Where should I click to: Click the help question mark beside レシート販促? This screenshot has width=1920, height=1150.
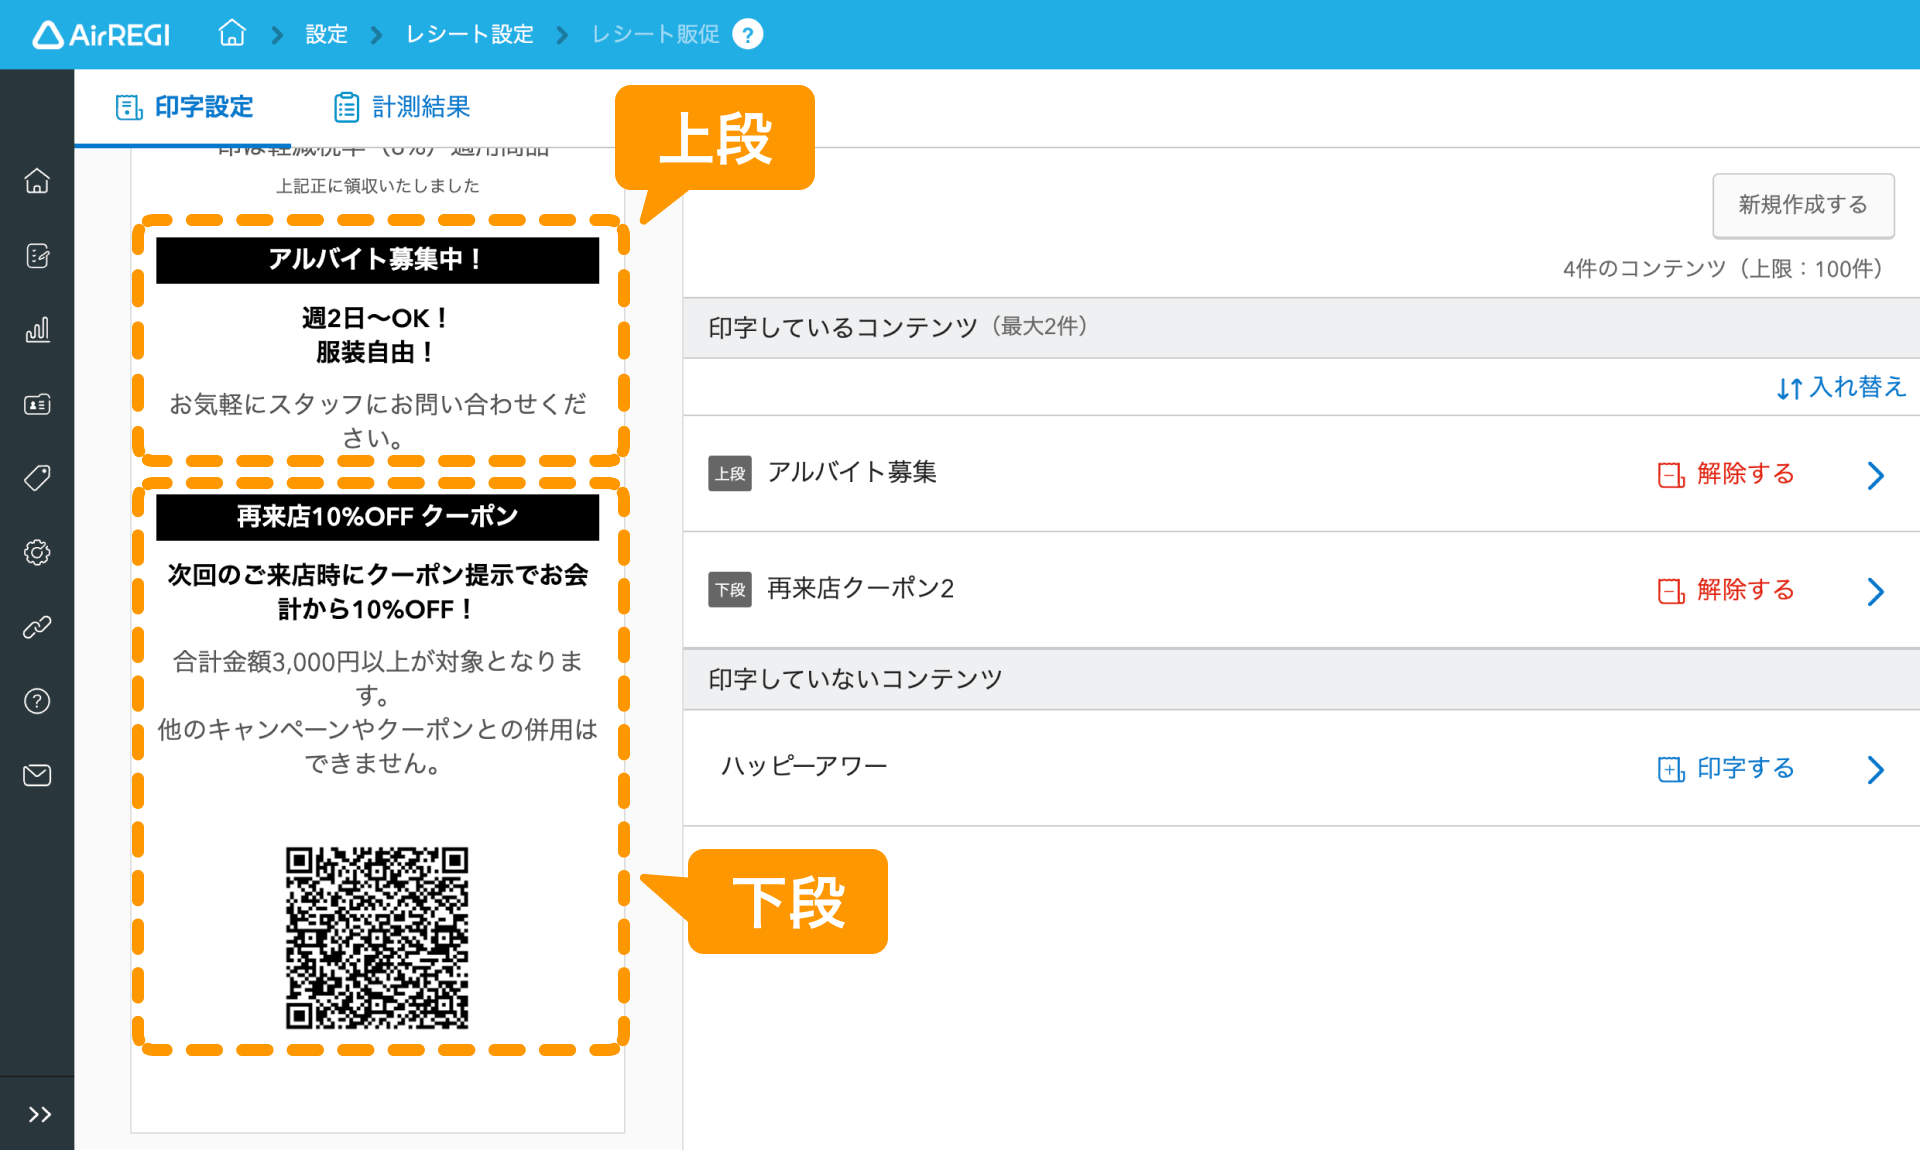click(x=747, y=34)
